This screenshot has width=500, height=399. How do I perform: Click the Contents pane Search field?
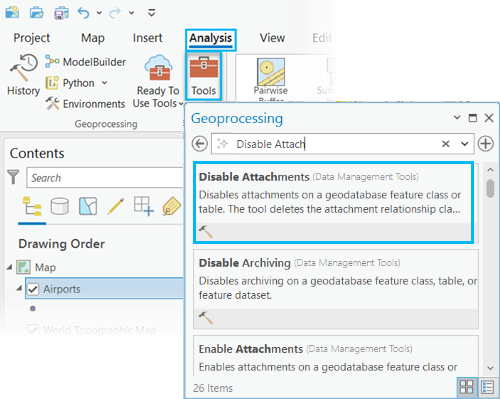tap(105, 178)
